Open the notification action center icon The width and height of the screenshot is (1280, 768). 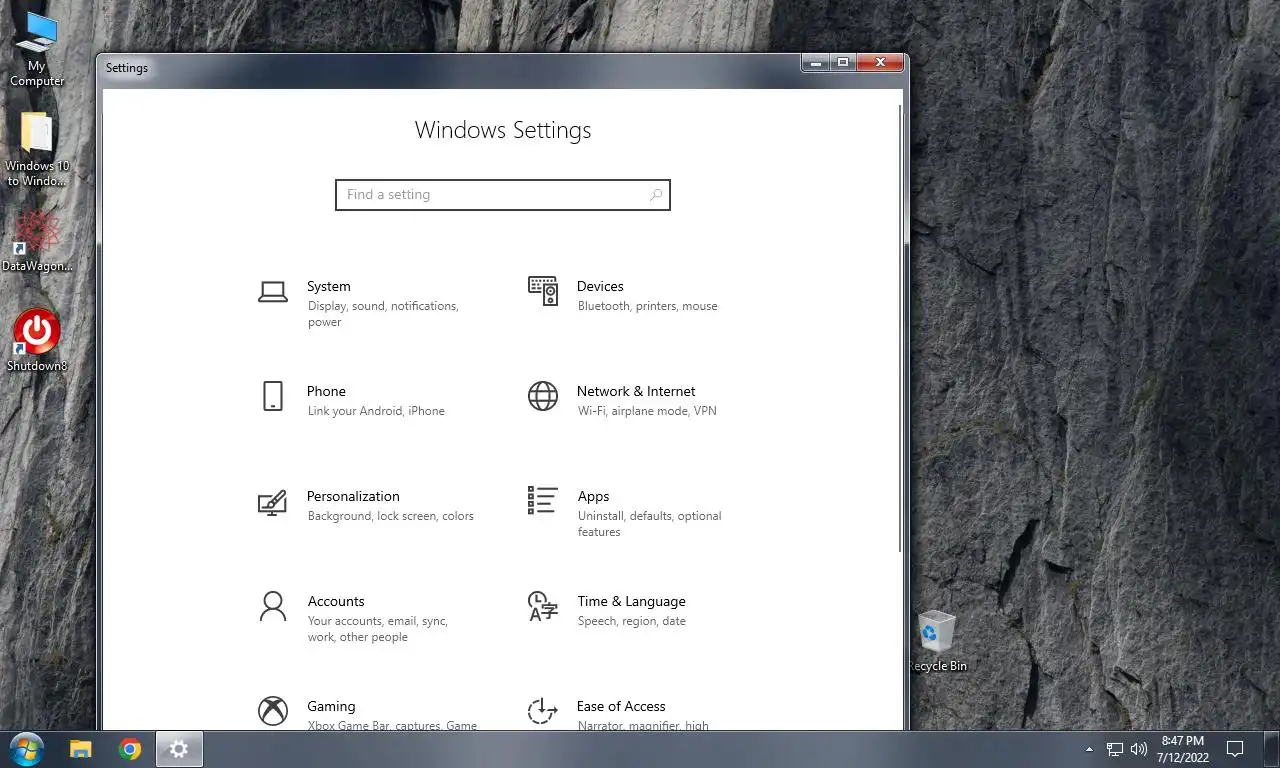click(1235, 749)
